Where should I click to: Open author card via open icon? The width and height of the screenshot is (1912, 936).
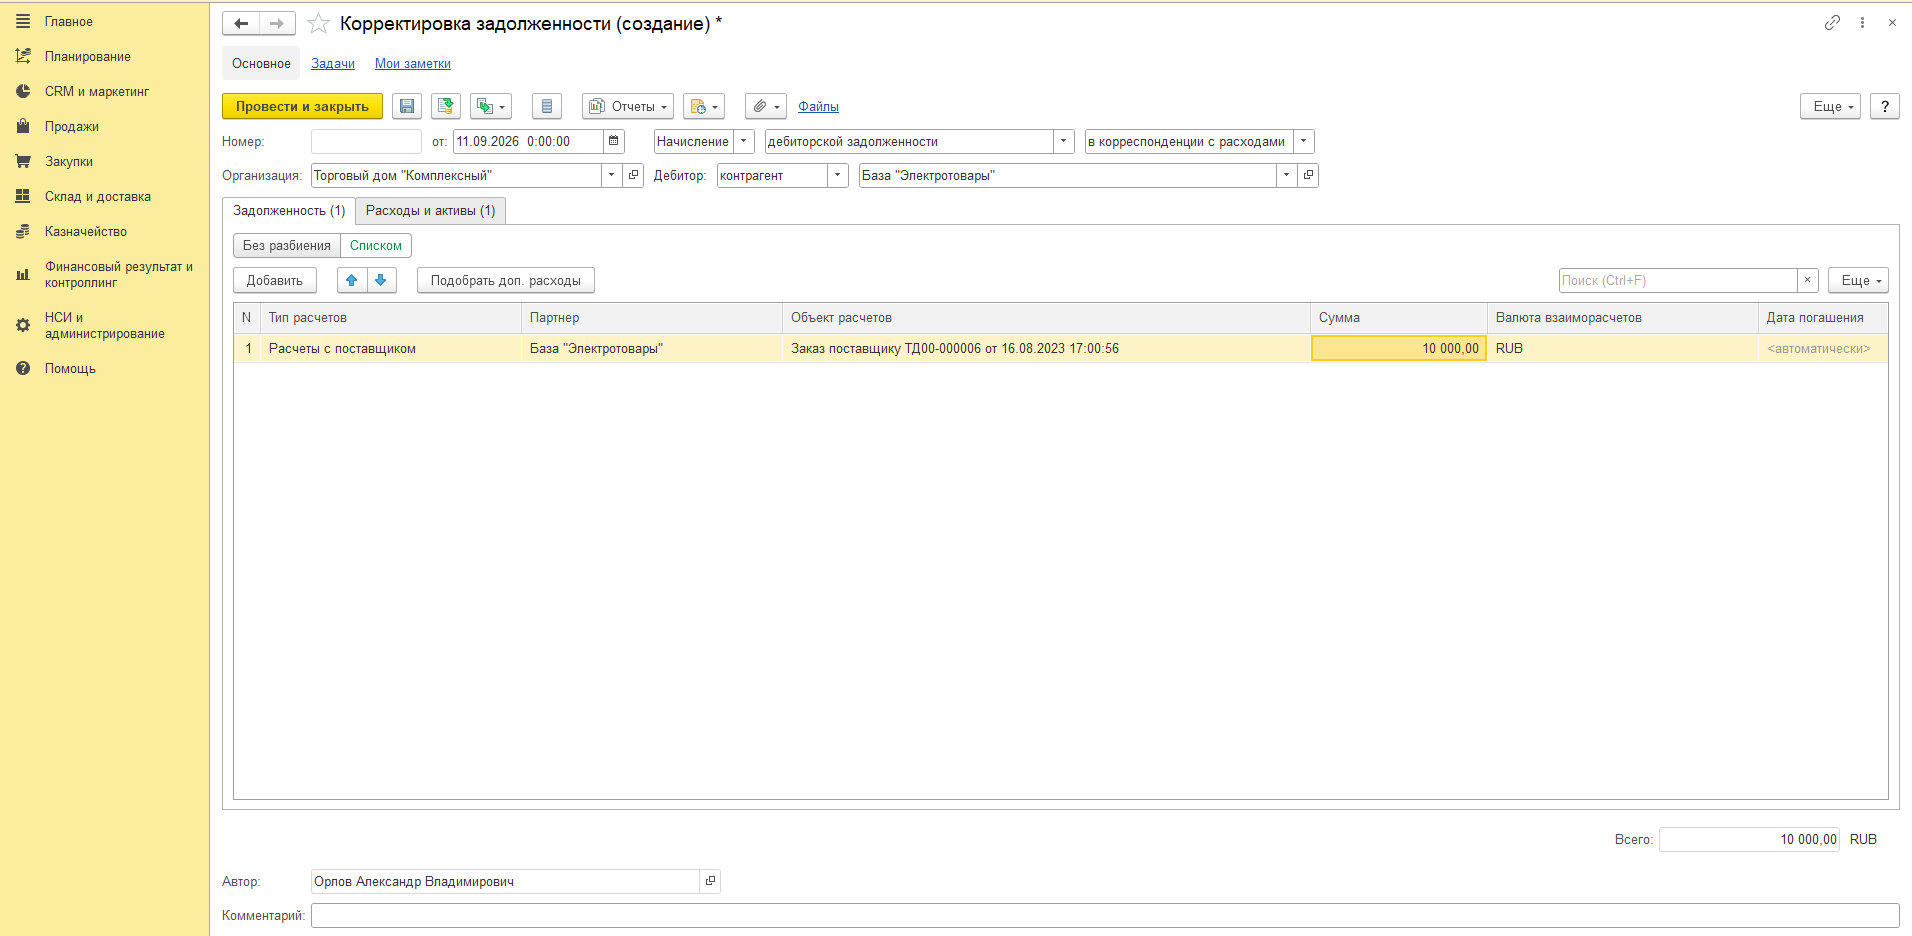coord(710,881)
